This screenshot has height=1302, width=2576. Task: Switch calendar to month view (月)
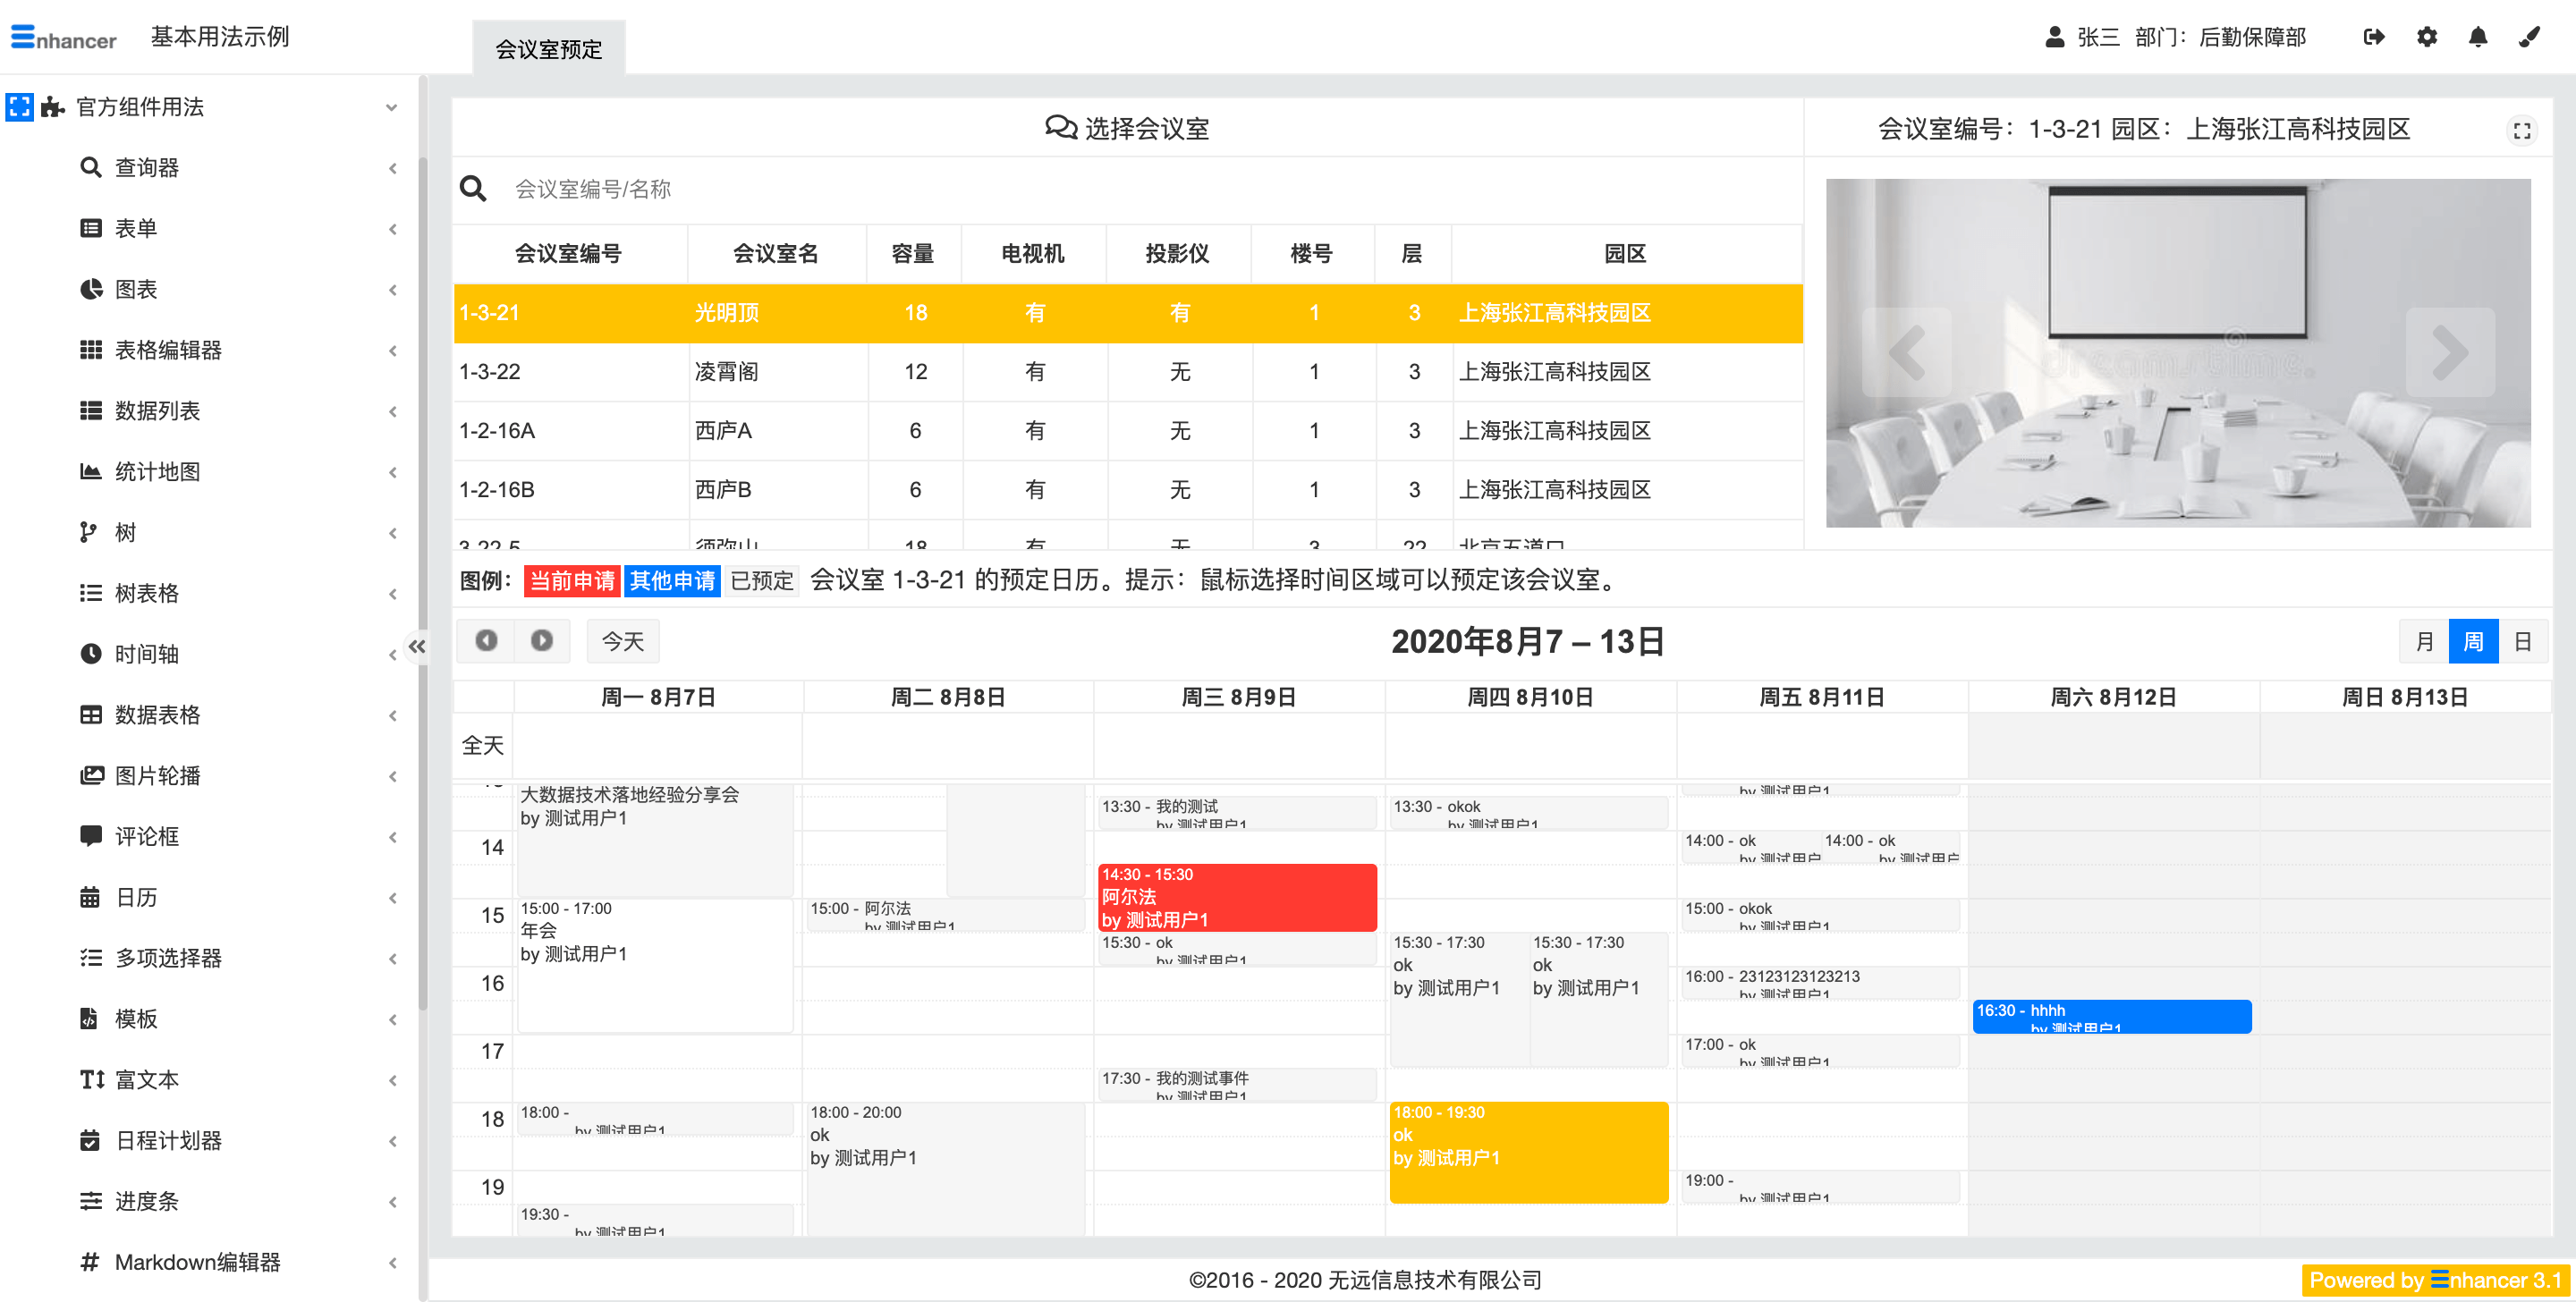[2424, 641]
